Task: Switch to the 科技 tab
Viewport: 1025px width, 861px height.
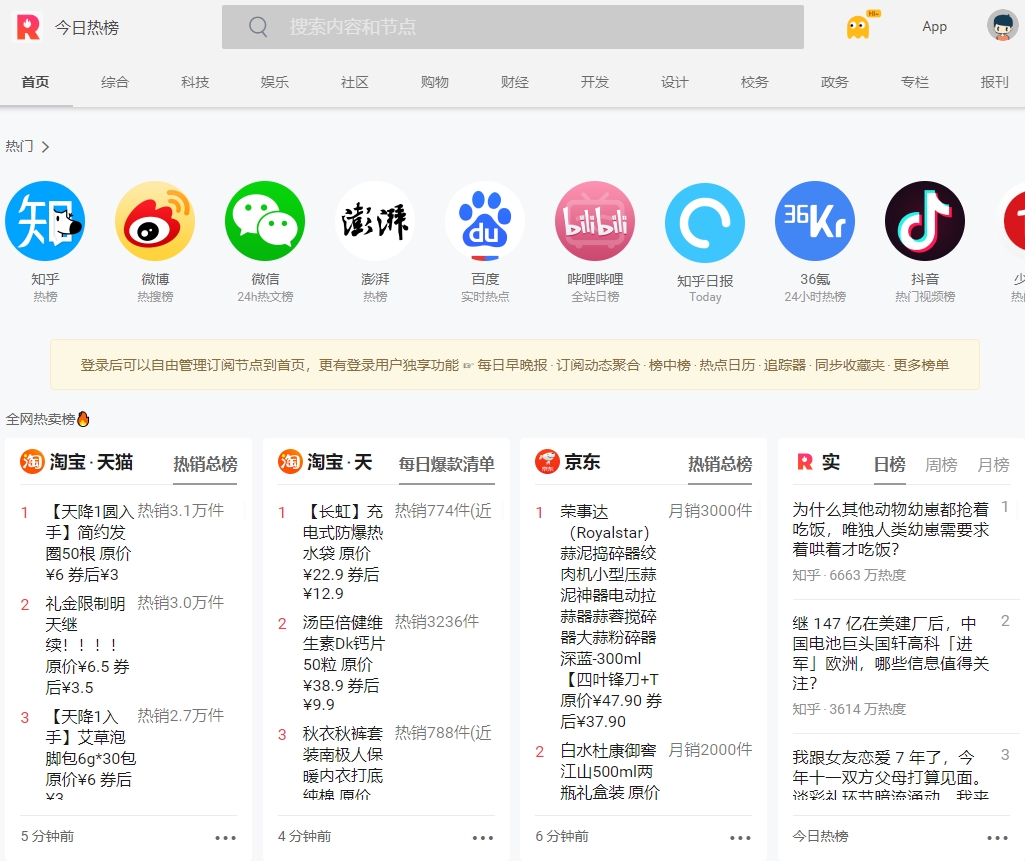Action: [195, 82]
